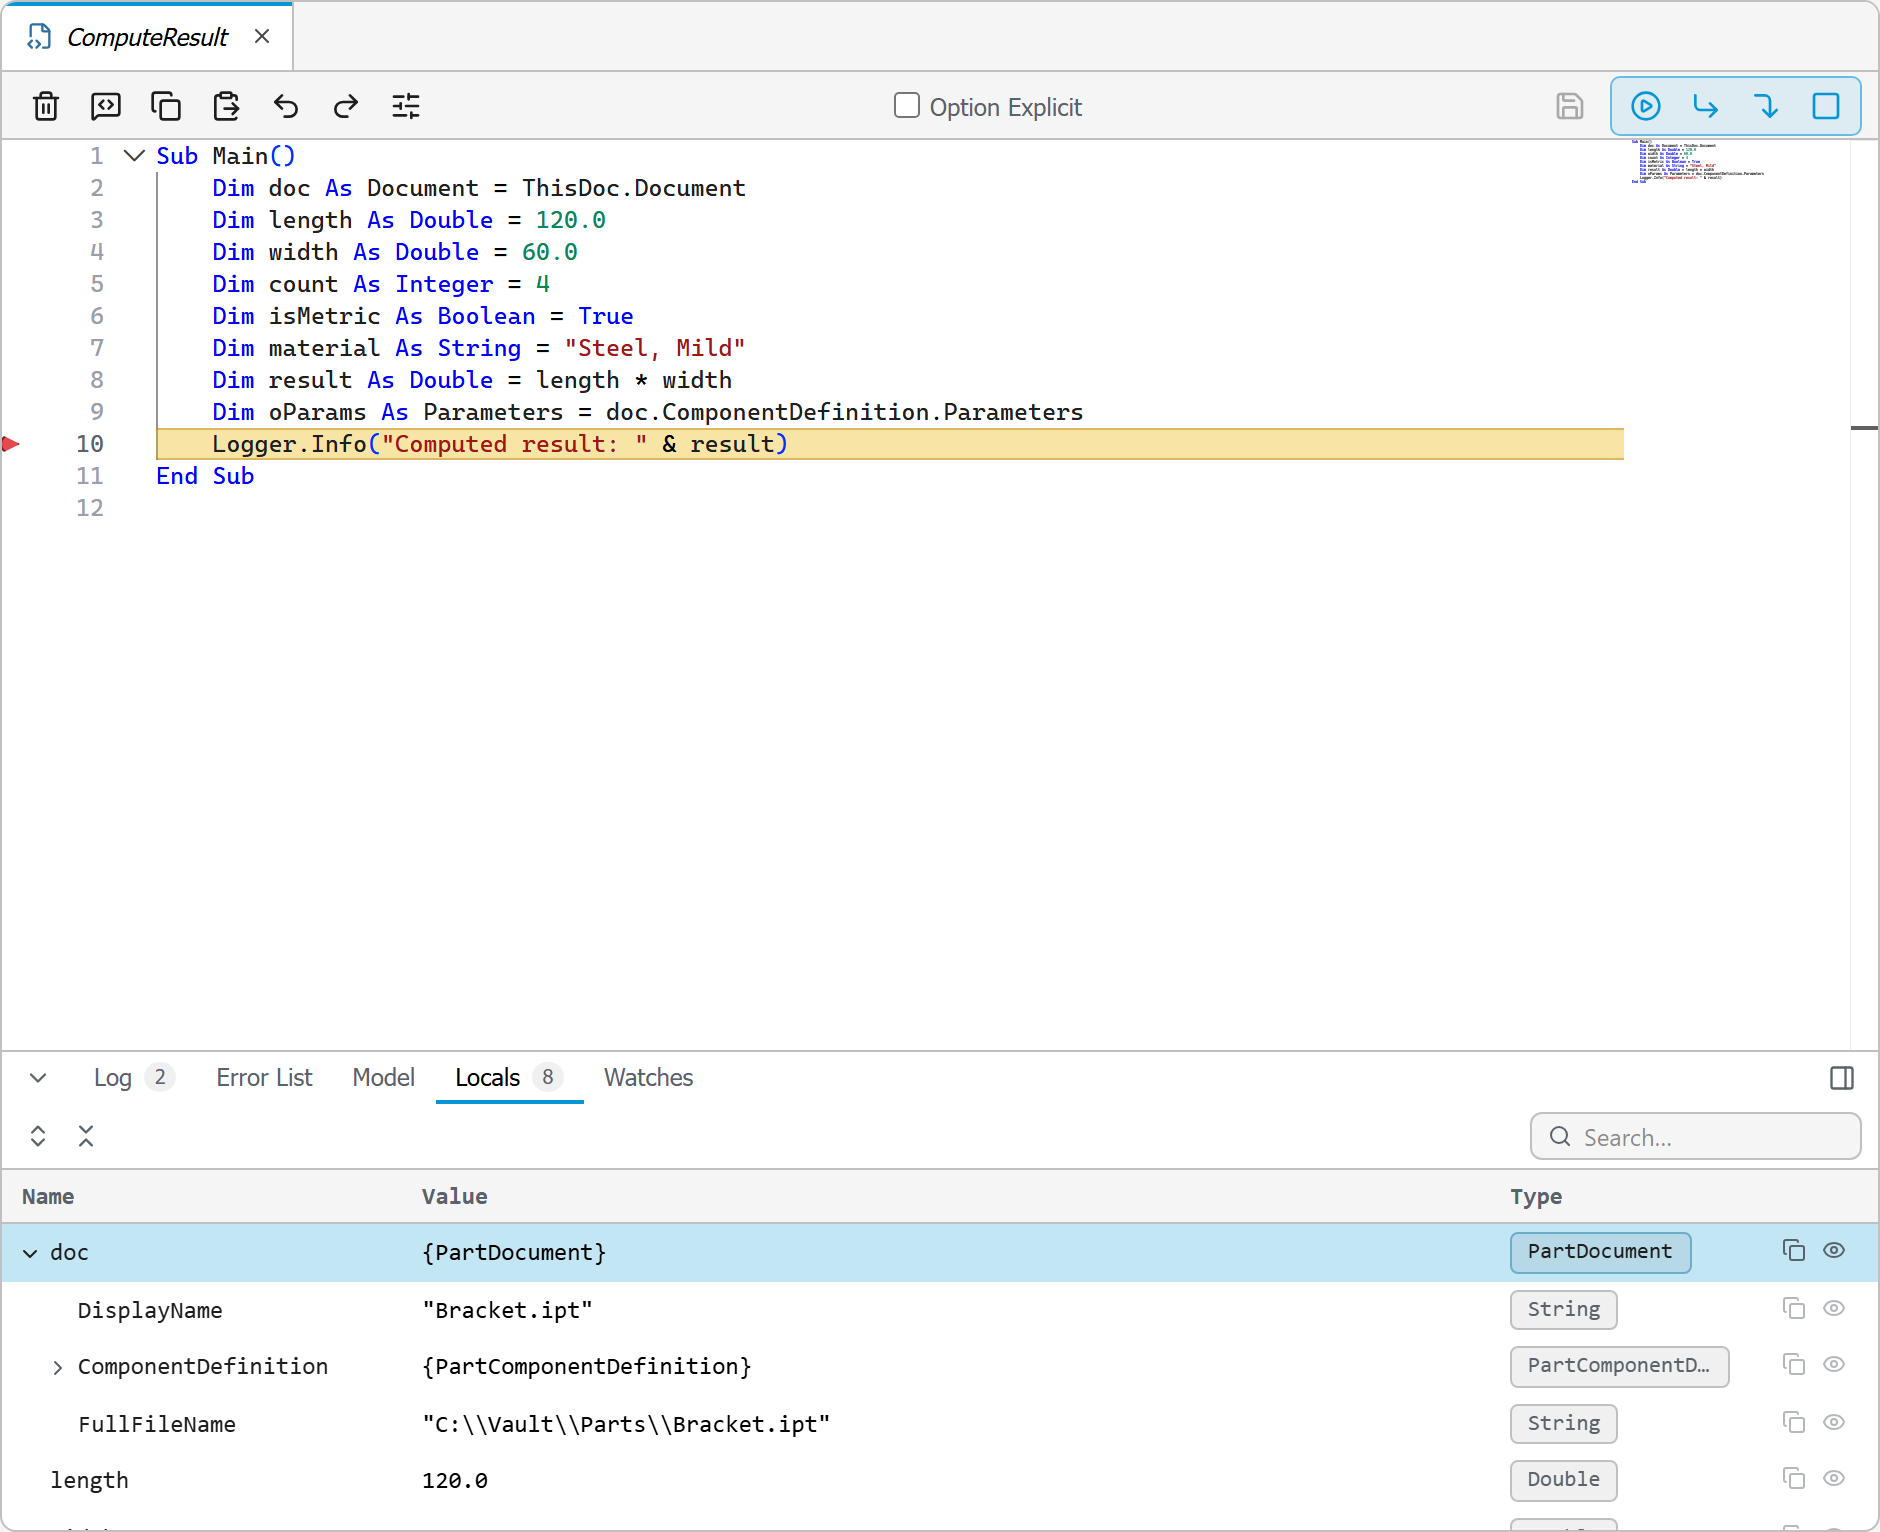Close the ComputeResult tab
The width and height of the screenshot is (1880, 1532).
coord(262,36)
